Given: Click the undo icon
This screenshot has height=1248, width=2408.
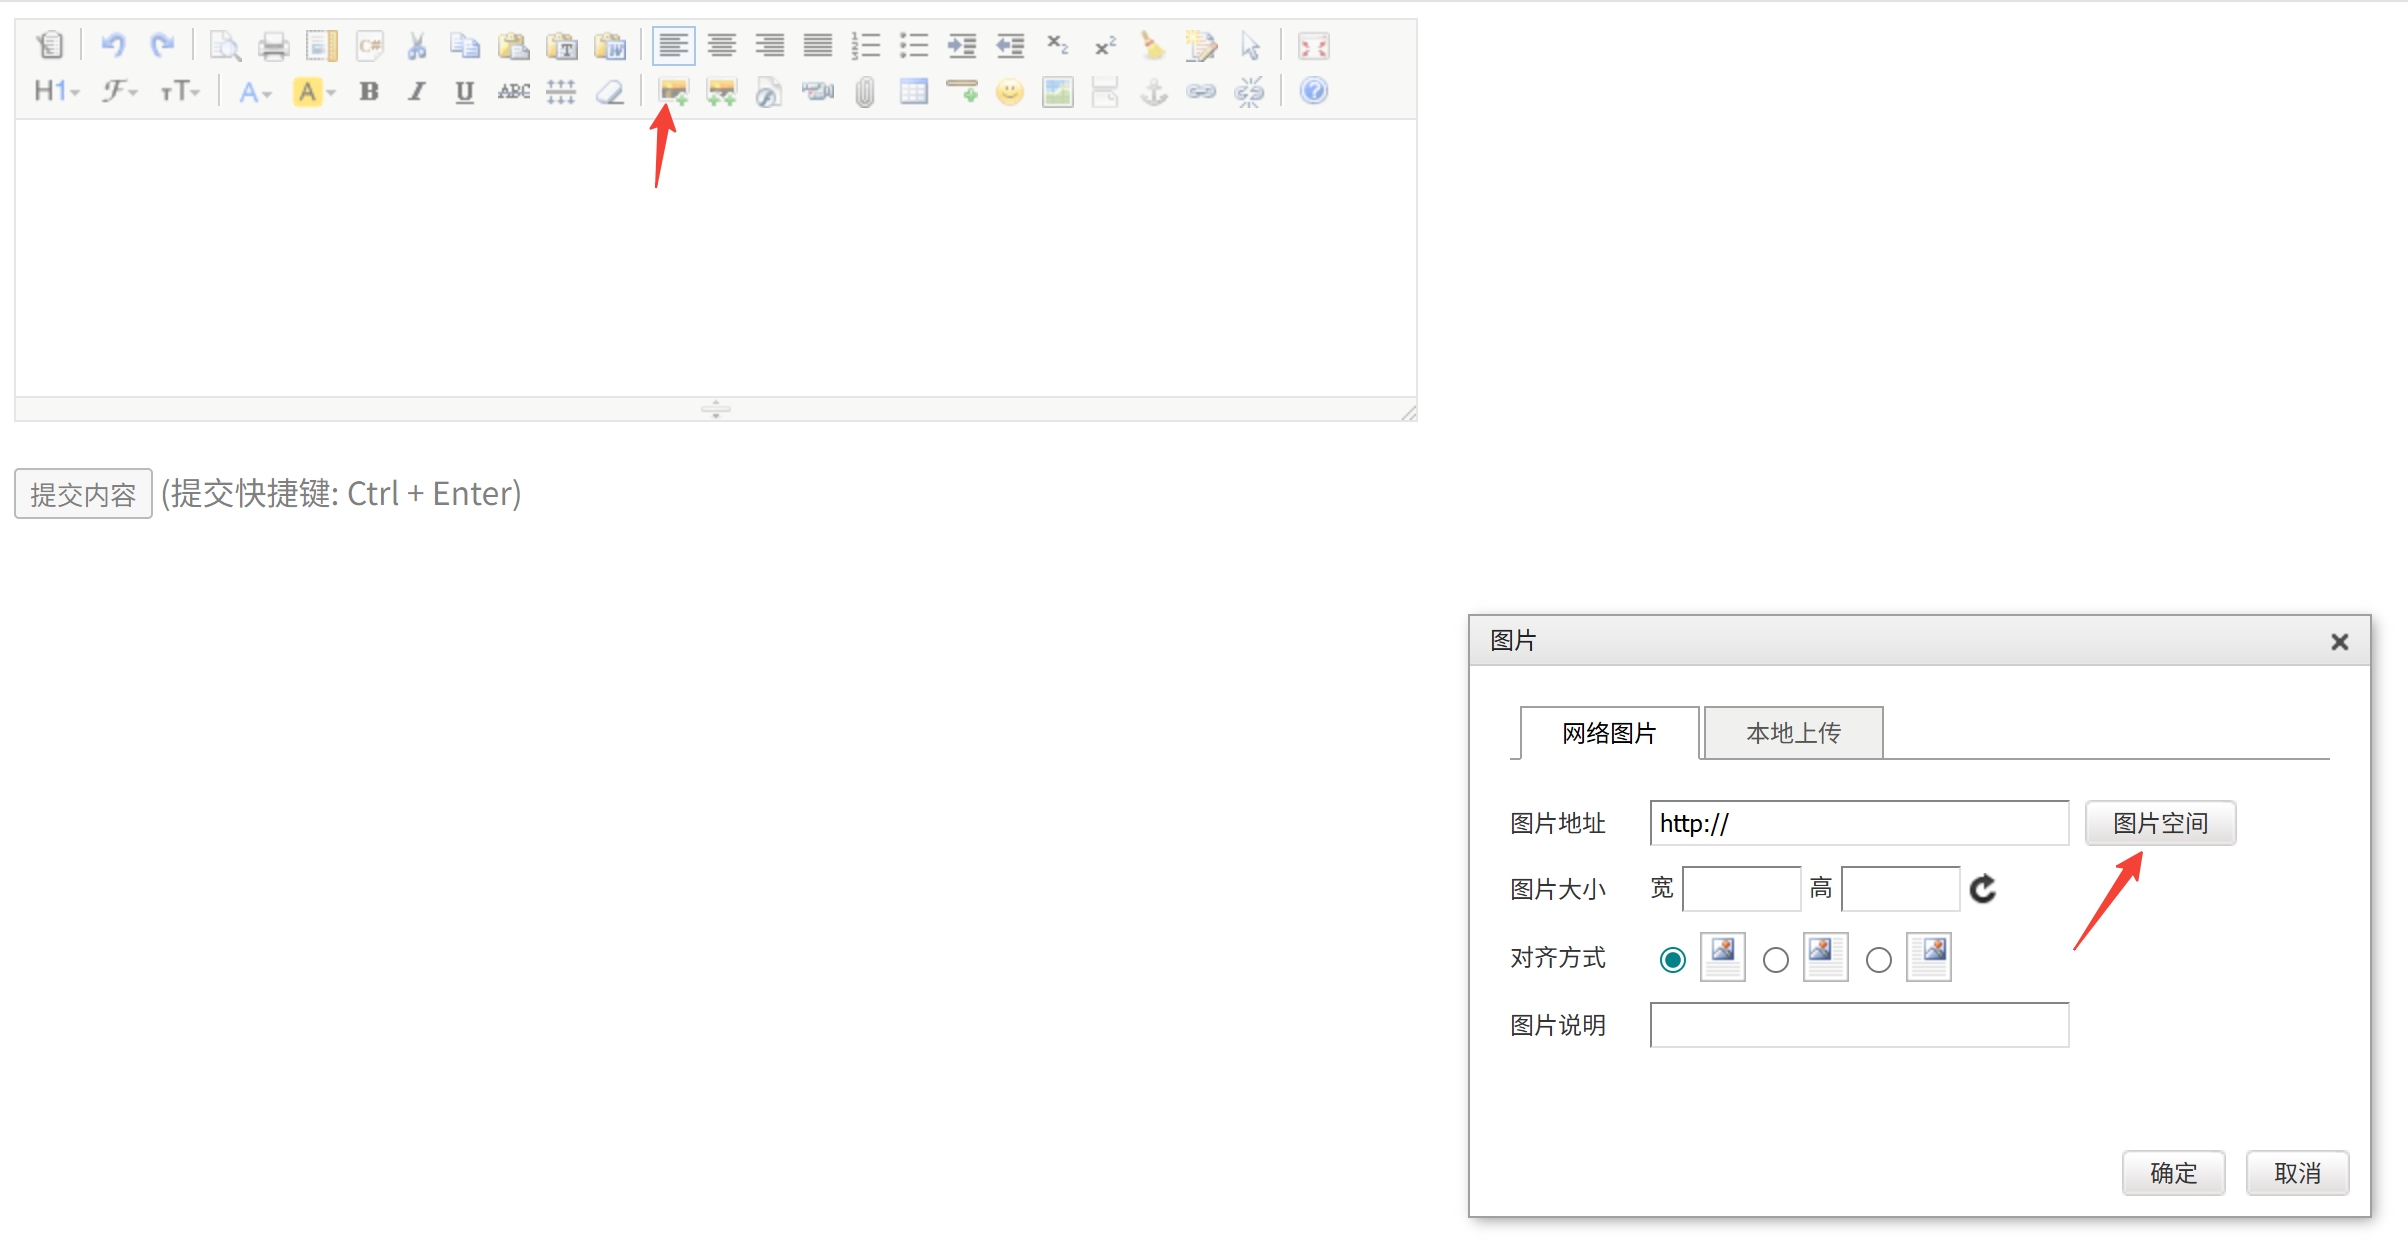Looking at the screenshot, I should click(x=113, y=46).
